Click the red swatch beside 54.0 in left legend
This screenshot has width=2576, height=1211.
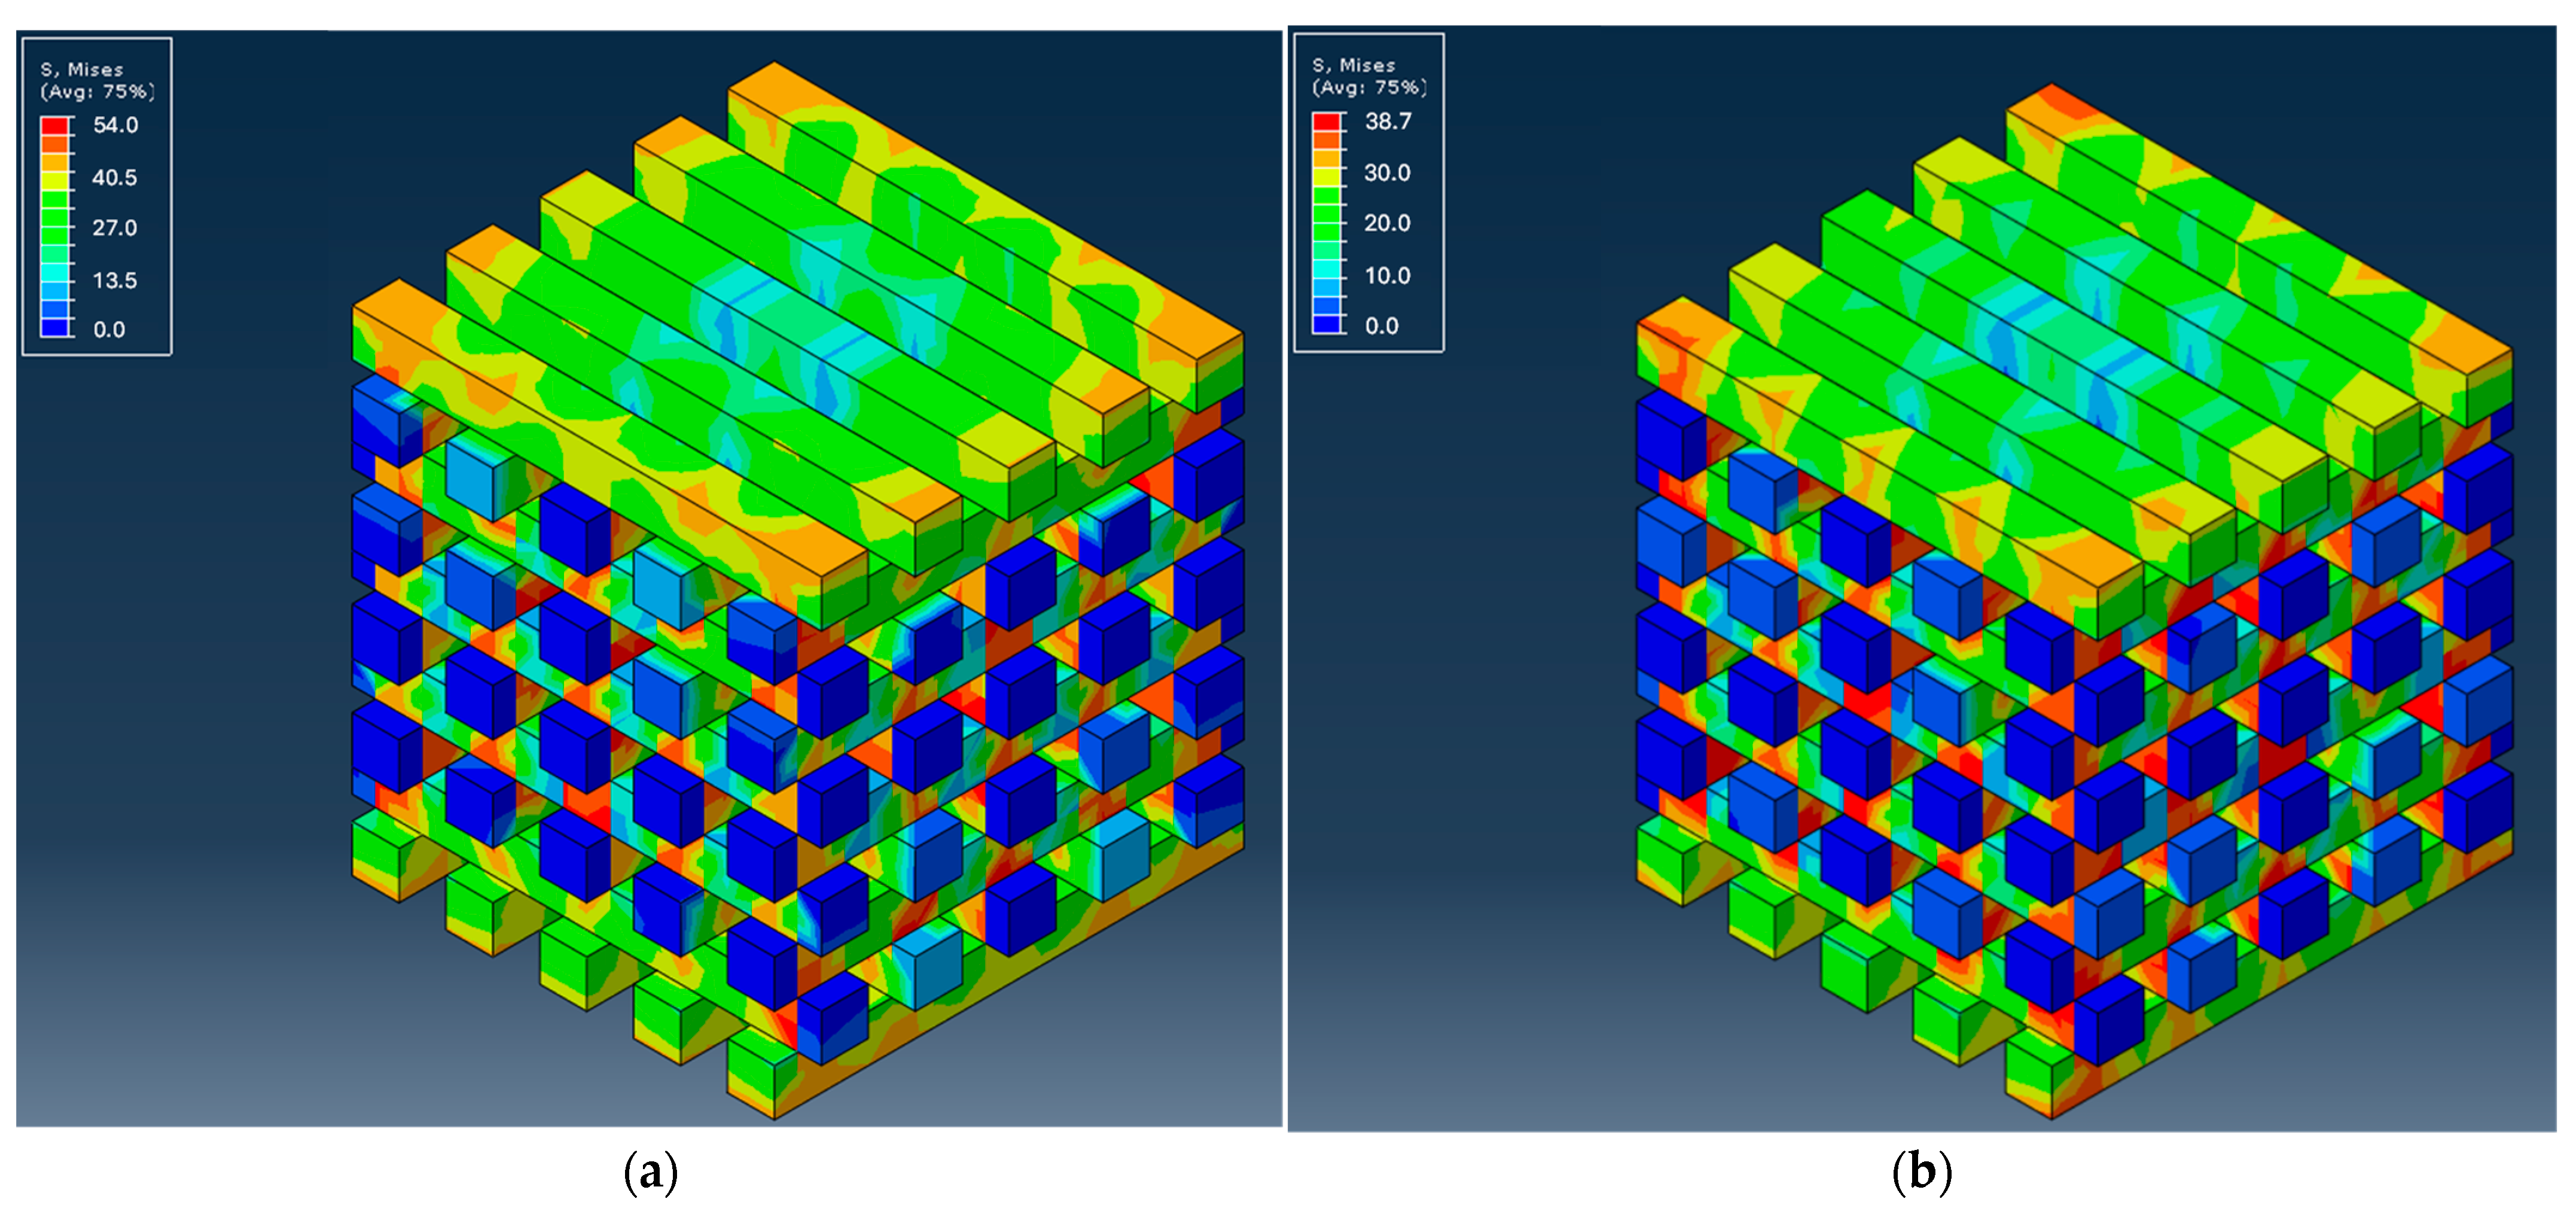coord(55,126)
